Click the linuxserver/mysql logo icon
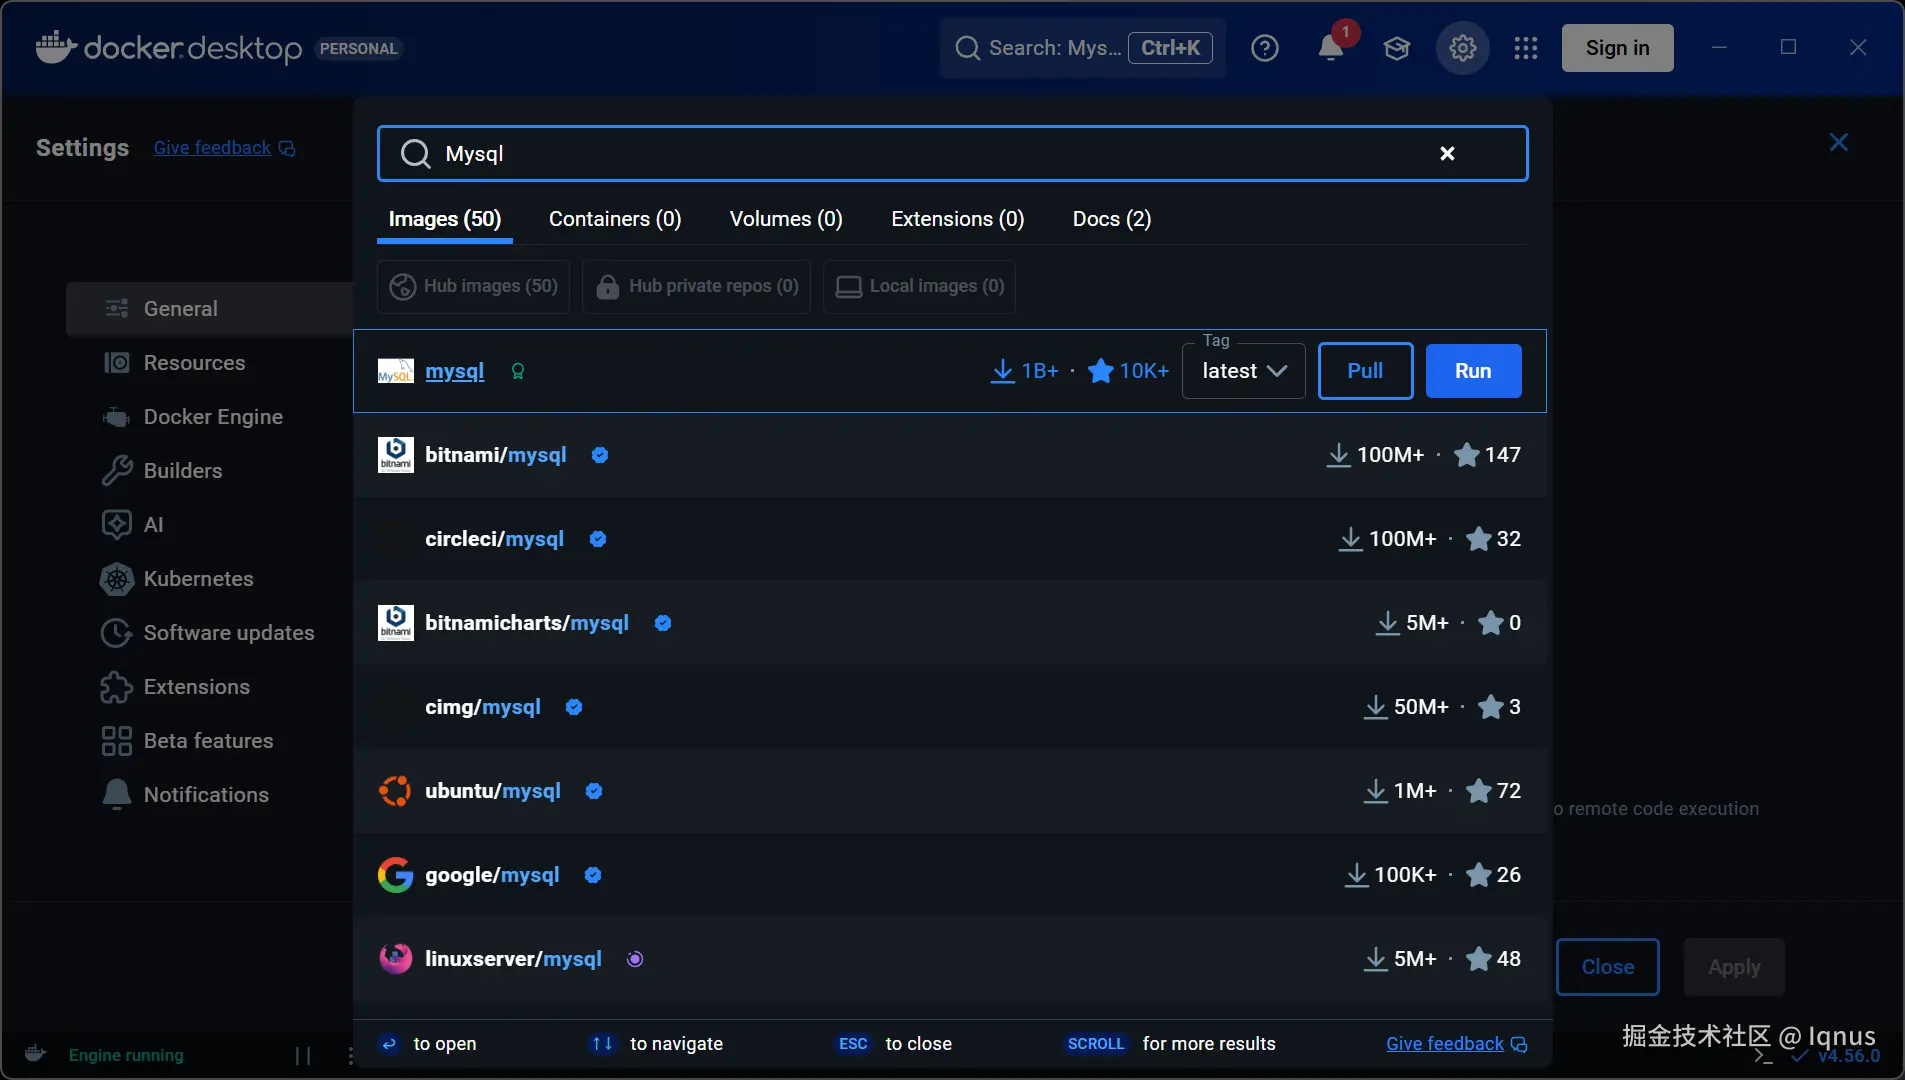 click(x=395, y=959)
